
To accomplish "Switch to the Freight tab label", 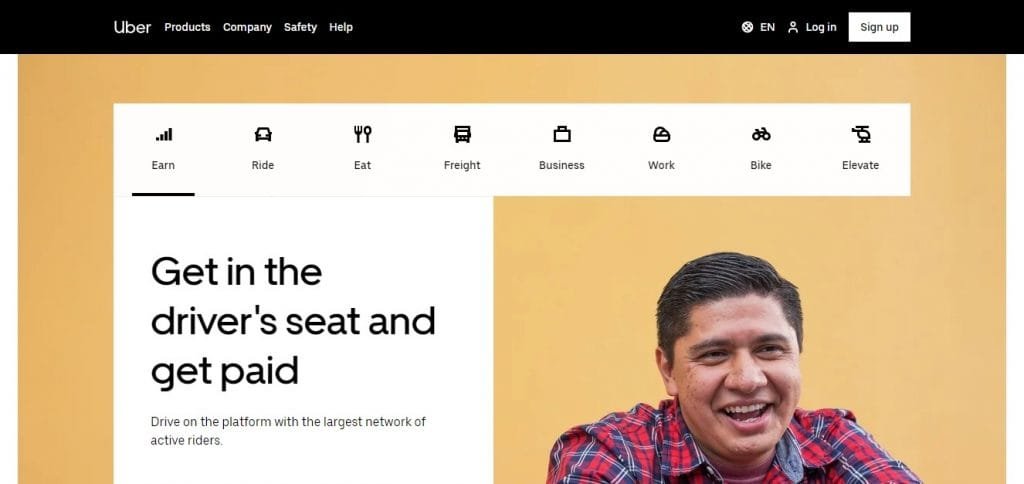I will point(462,165).
